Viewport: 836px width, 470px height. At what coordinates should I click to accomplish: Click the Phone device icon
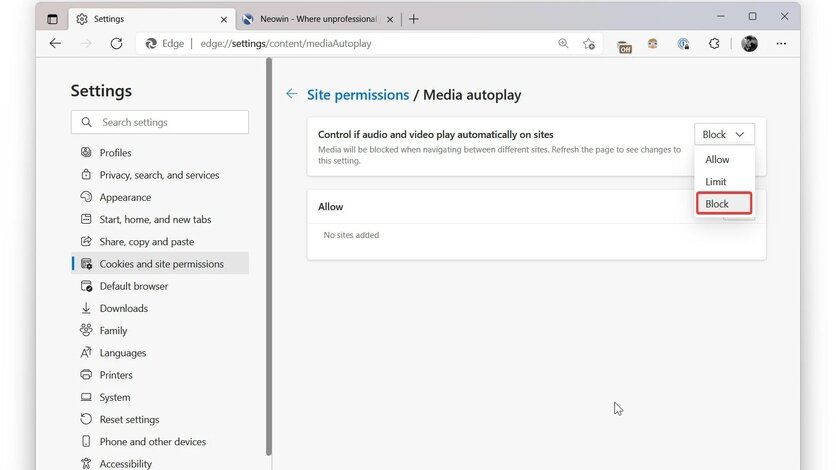[x=86, y=441]
